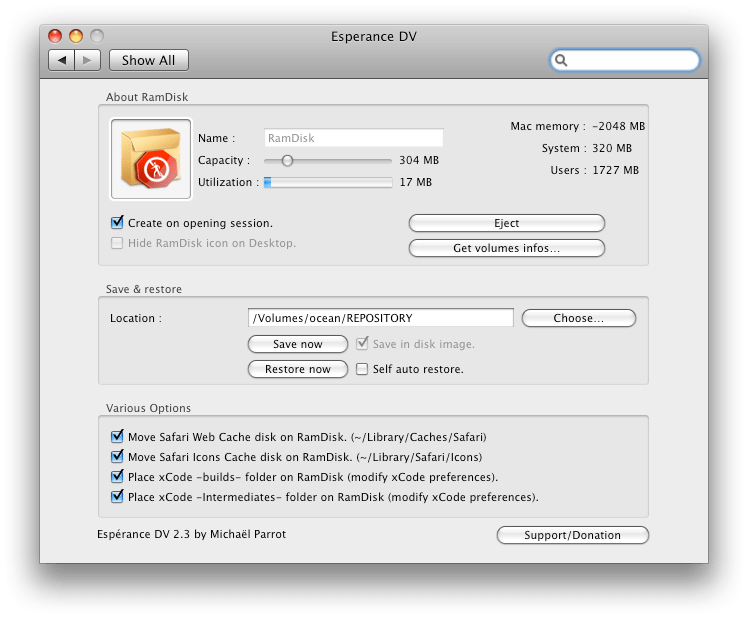
Task: Click the Eject button
Action: (x=507, y=223)
